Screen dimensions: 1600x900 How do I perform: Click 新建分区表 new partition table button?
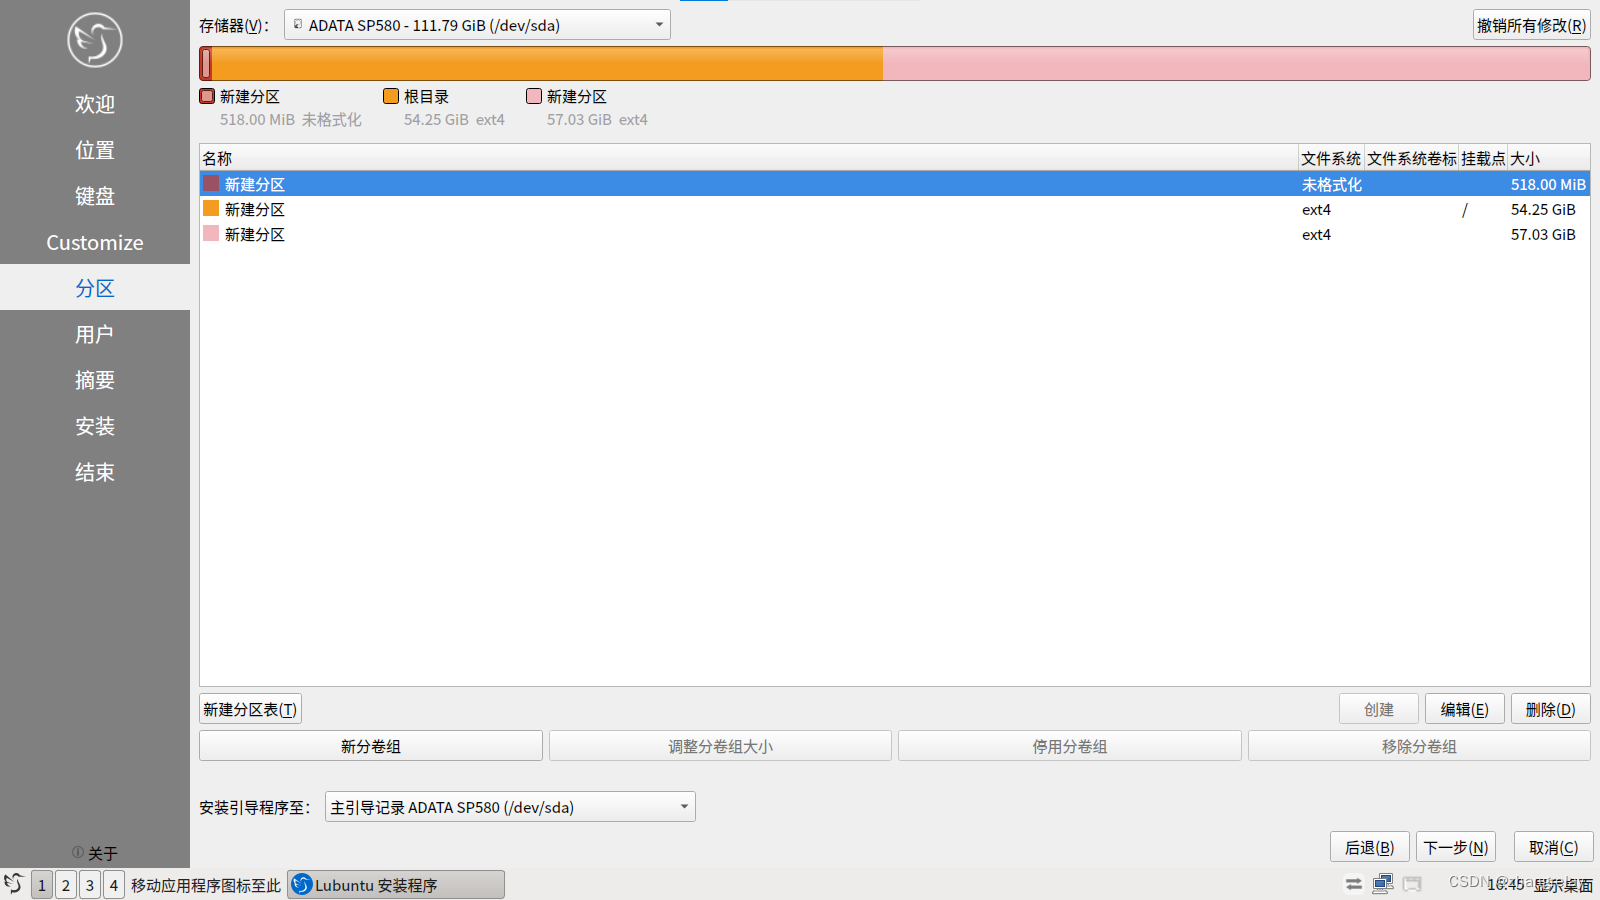(250, 709)
